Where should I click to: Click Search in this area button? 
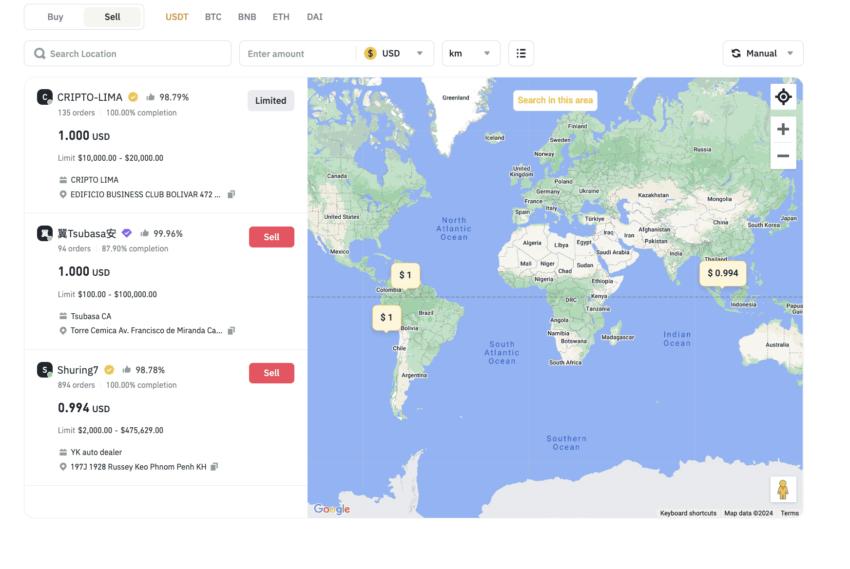[x=555, y=100]
